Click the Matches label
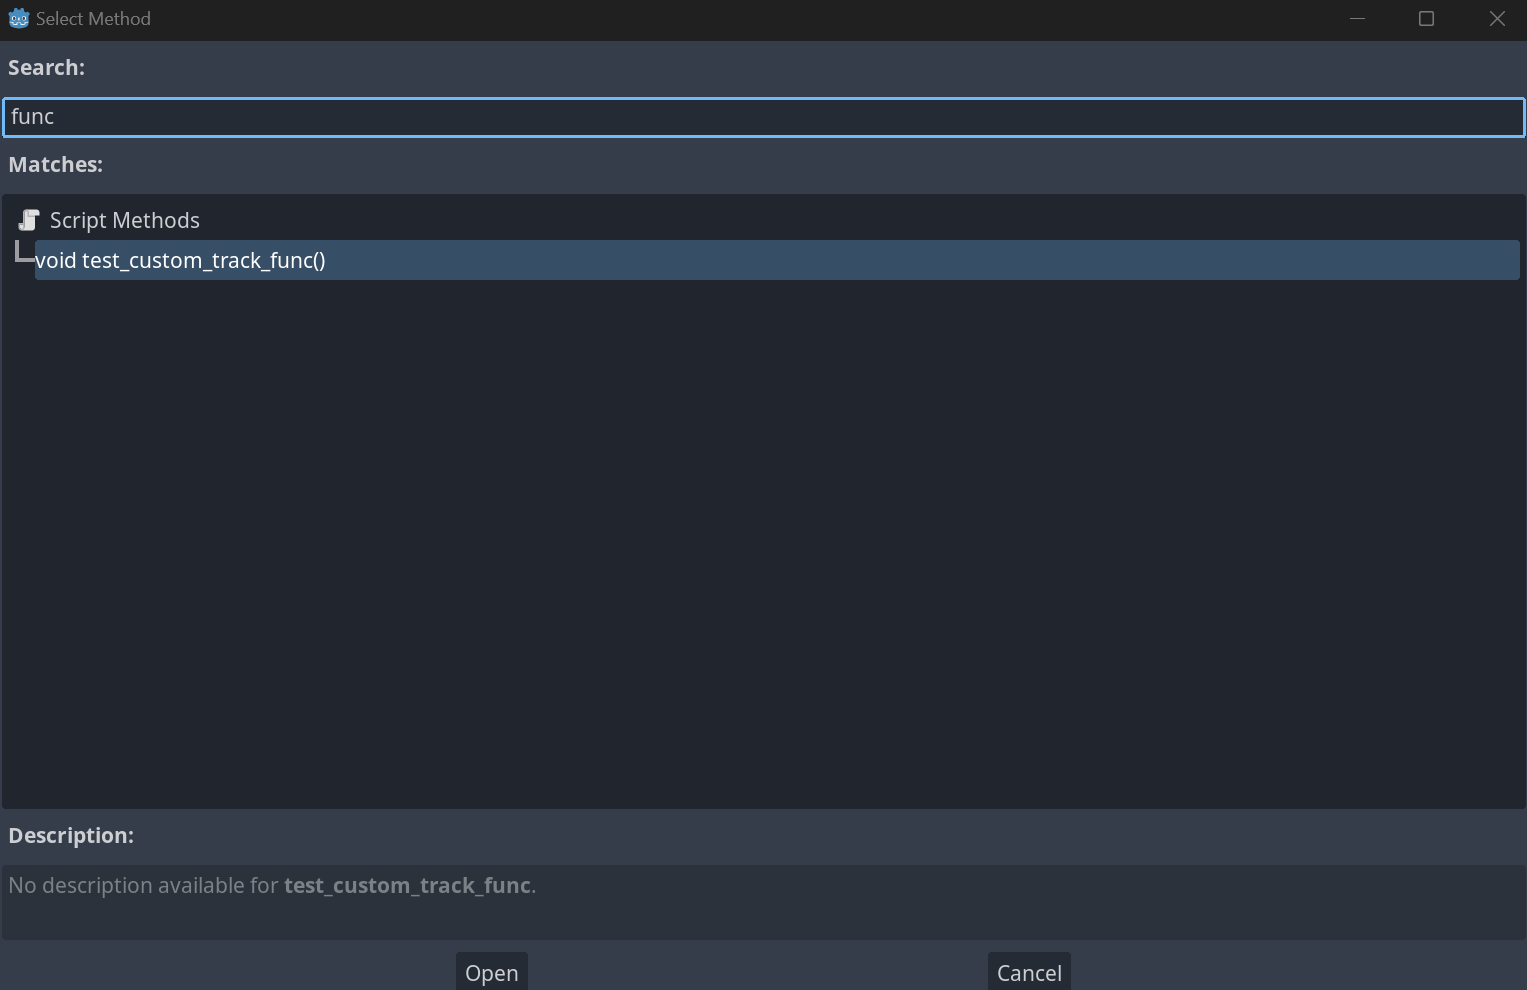The height and width of the screenshot is (990, 1527). pyautogui.click(x=55, y=164)
